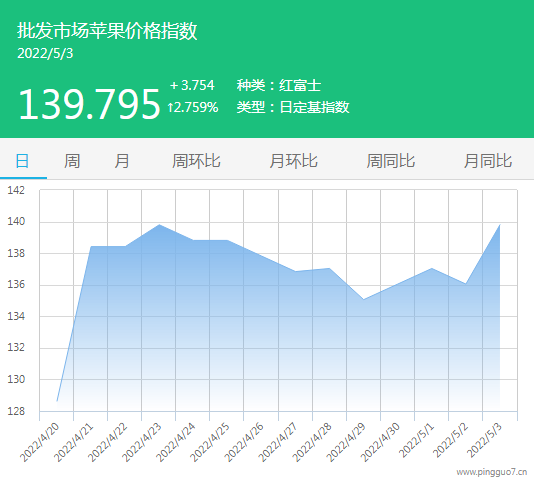Select the 日 daily tab
Screen dimensions: 534x483
pos(22,161)
